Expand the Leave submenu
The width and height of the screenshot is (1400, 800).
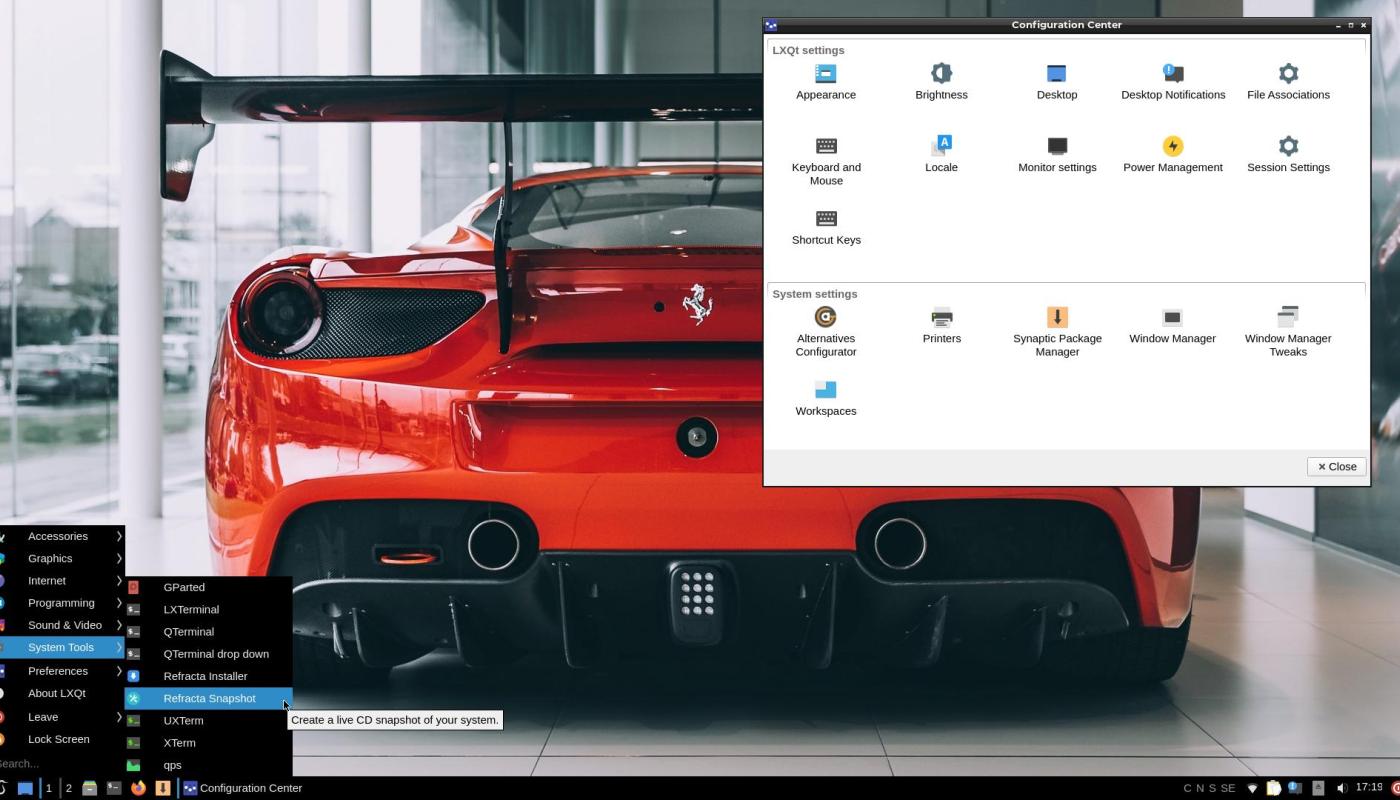tap(62, 717)
